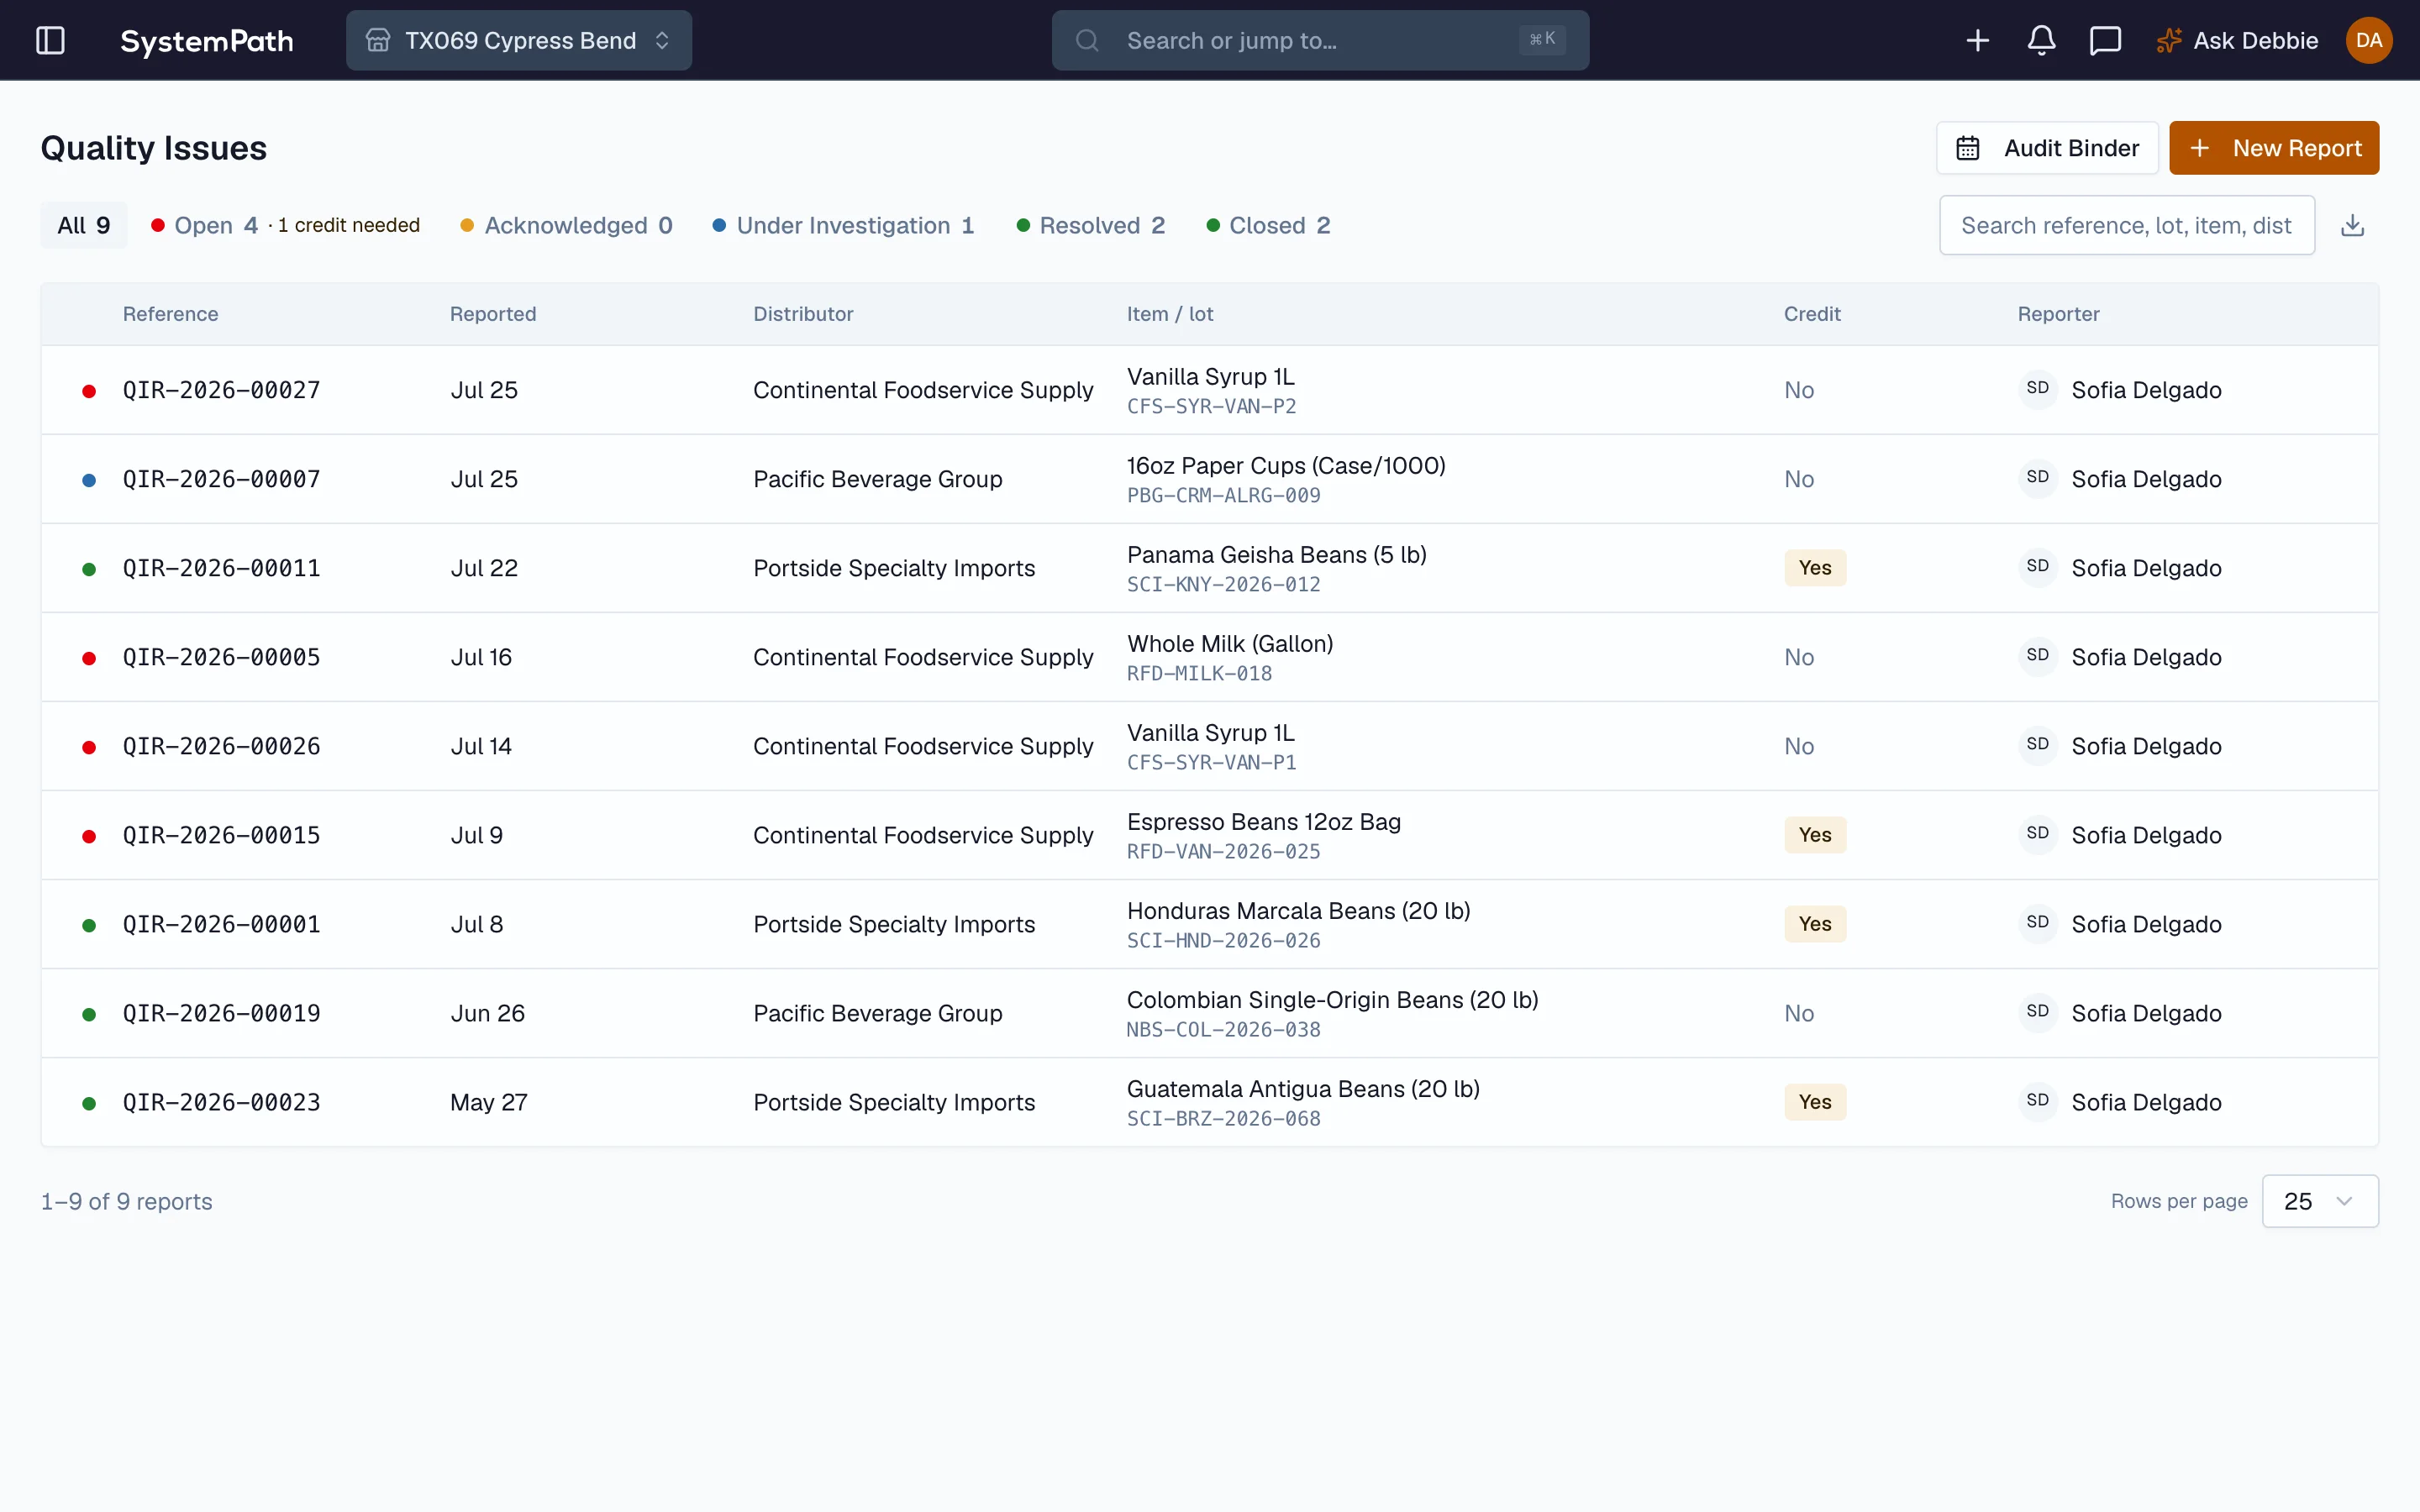Click the search reference, lot, item field
2420x1512 pixels.
[2126, 225]
